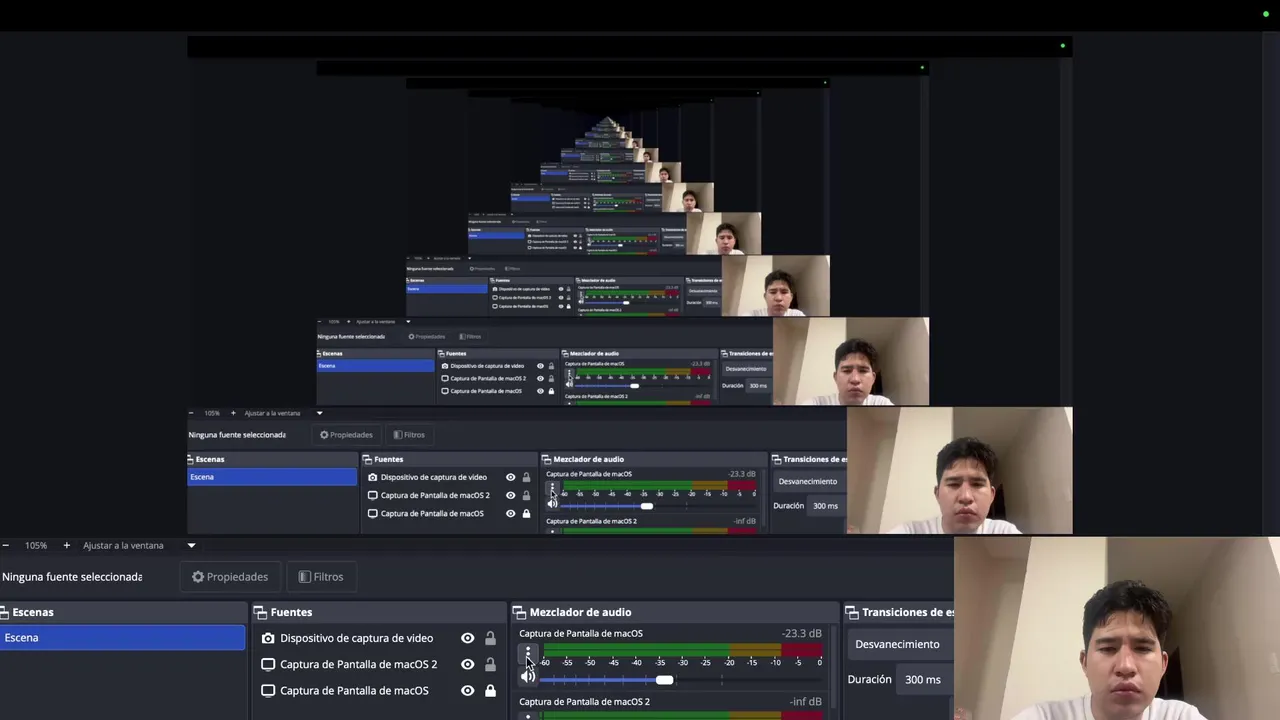Click the Transiciones de escena dock icon
This screenshot has width=1280, height=720.
pos(852,612)
